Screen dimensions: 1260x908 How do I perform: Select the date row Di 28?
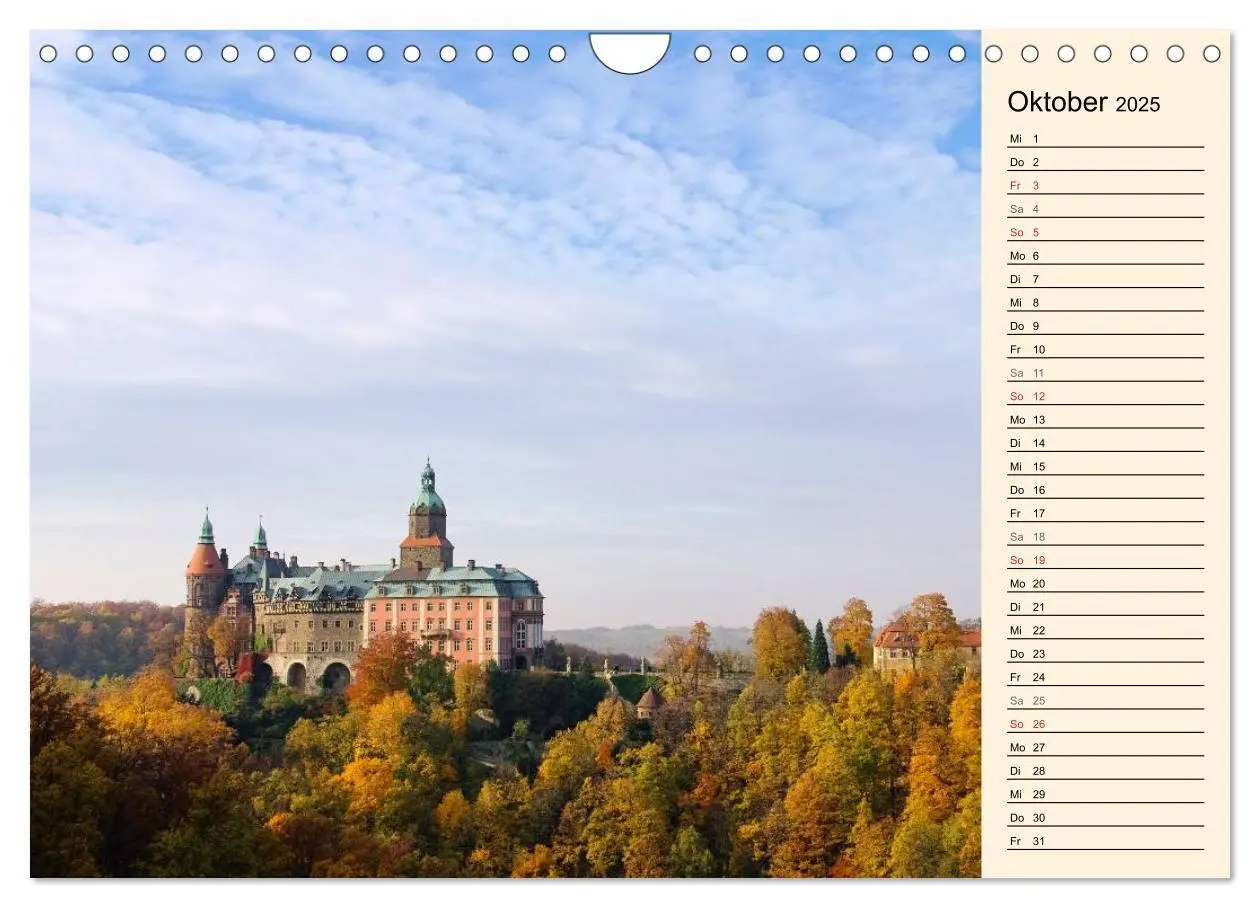[x=1105, y=770]
